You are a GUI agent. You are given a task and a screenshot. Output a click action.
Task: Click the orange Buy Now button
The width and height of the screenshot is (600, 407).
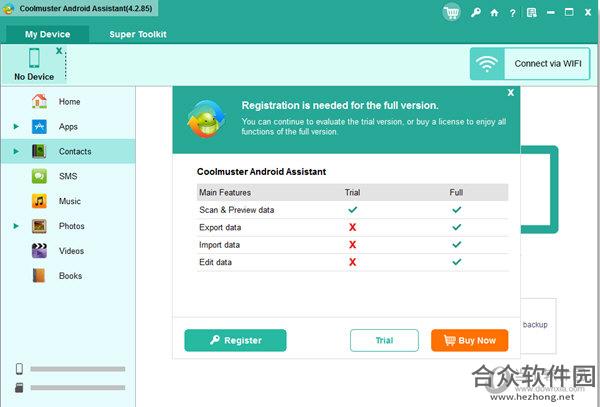tap(470, 340)
